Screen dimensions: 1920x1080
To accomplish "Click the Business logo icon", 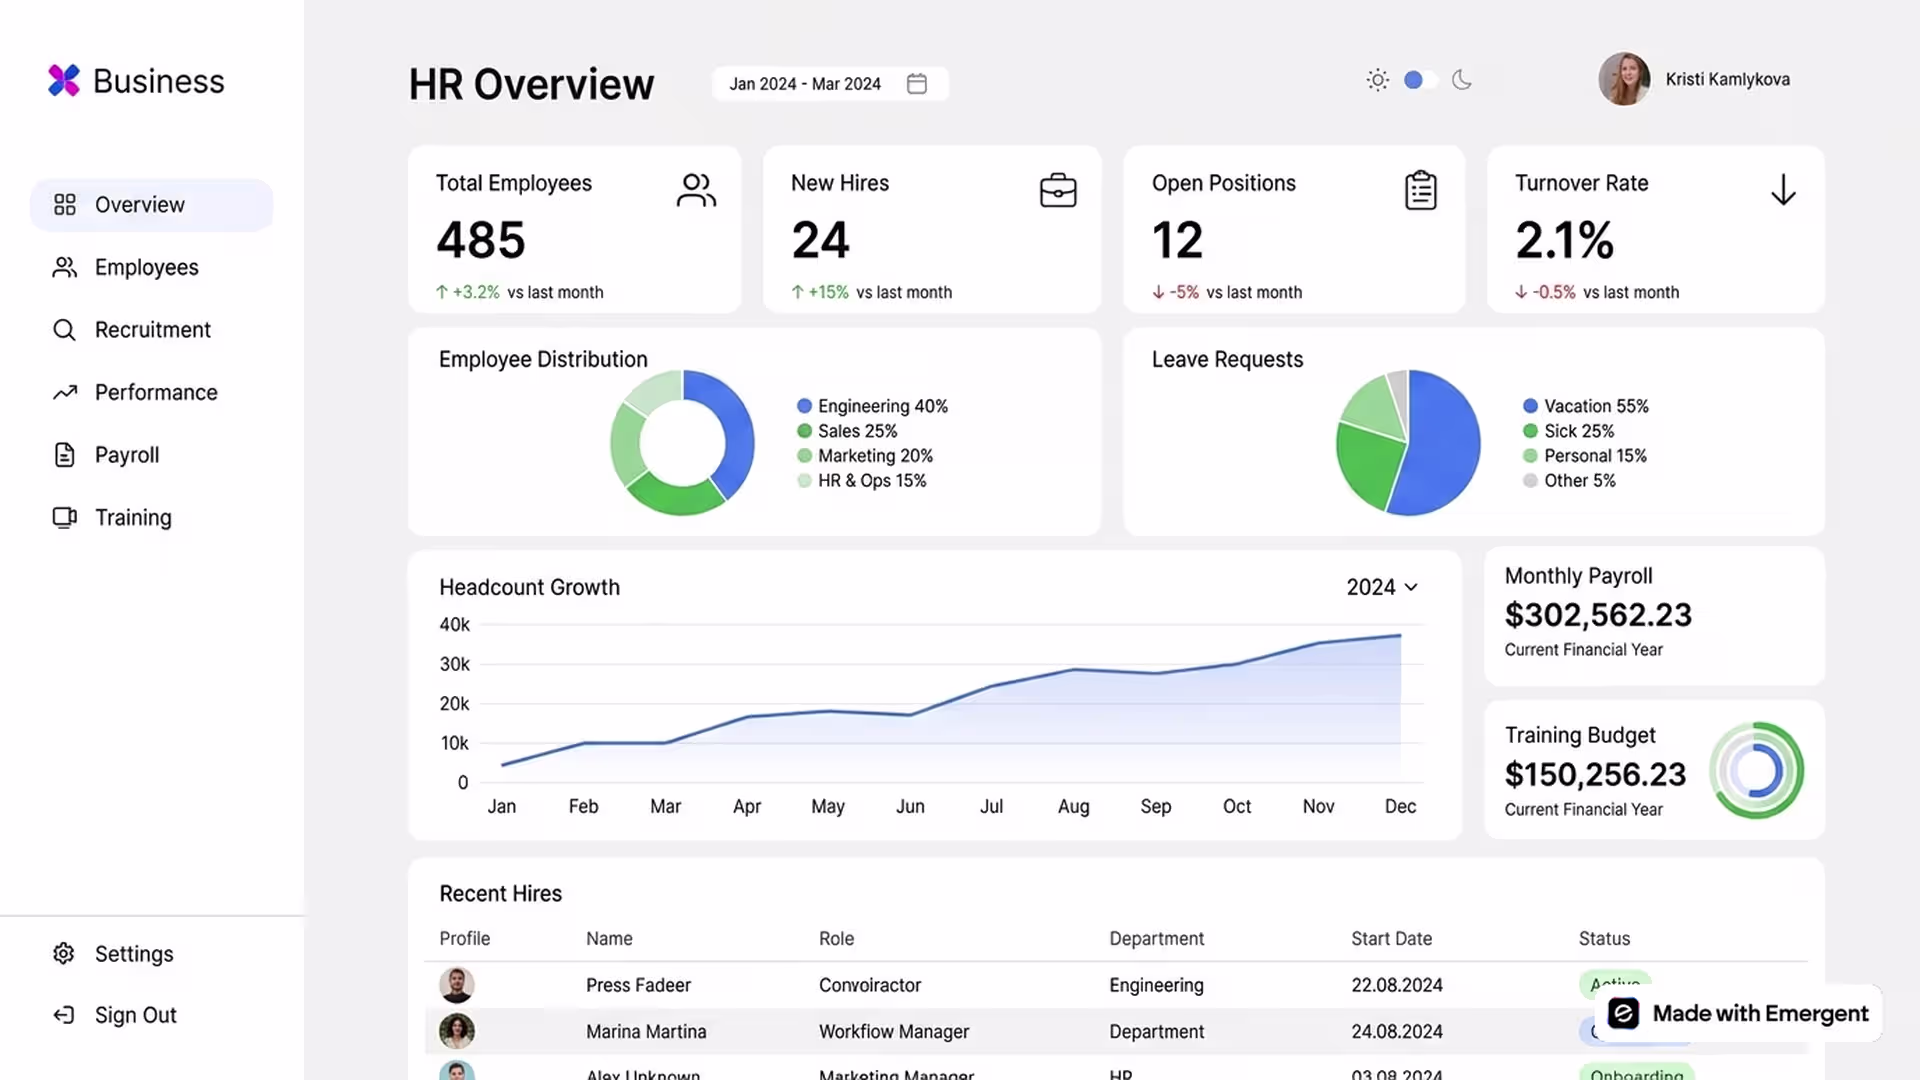I will [64, 81].
